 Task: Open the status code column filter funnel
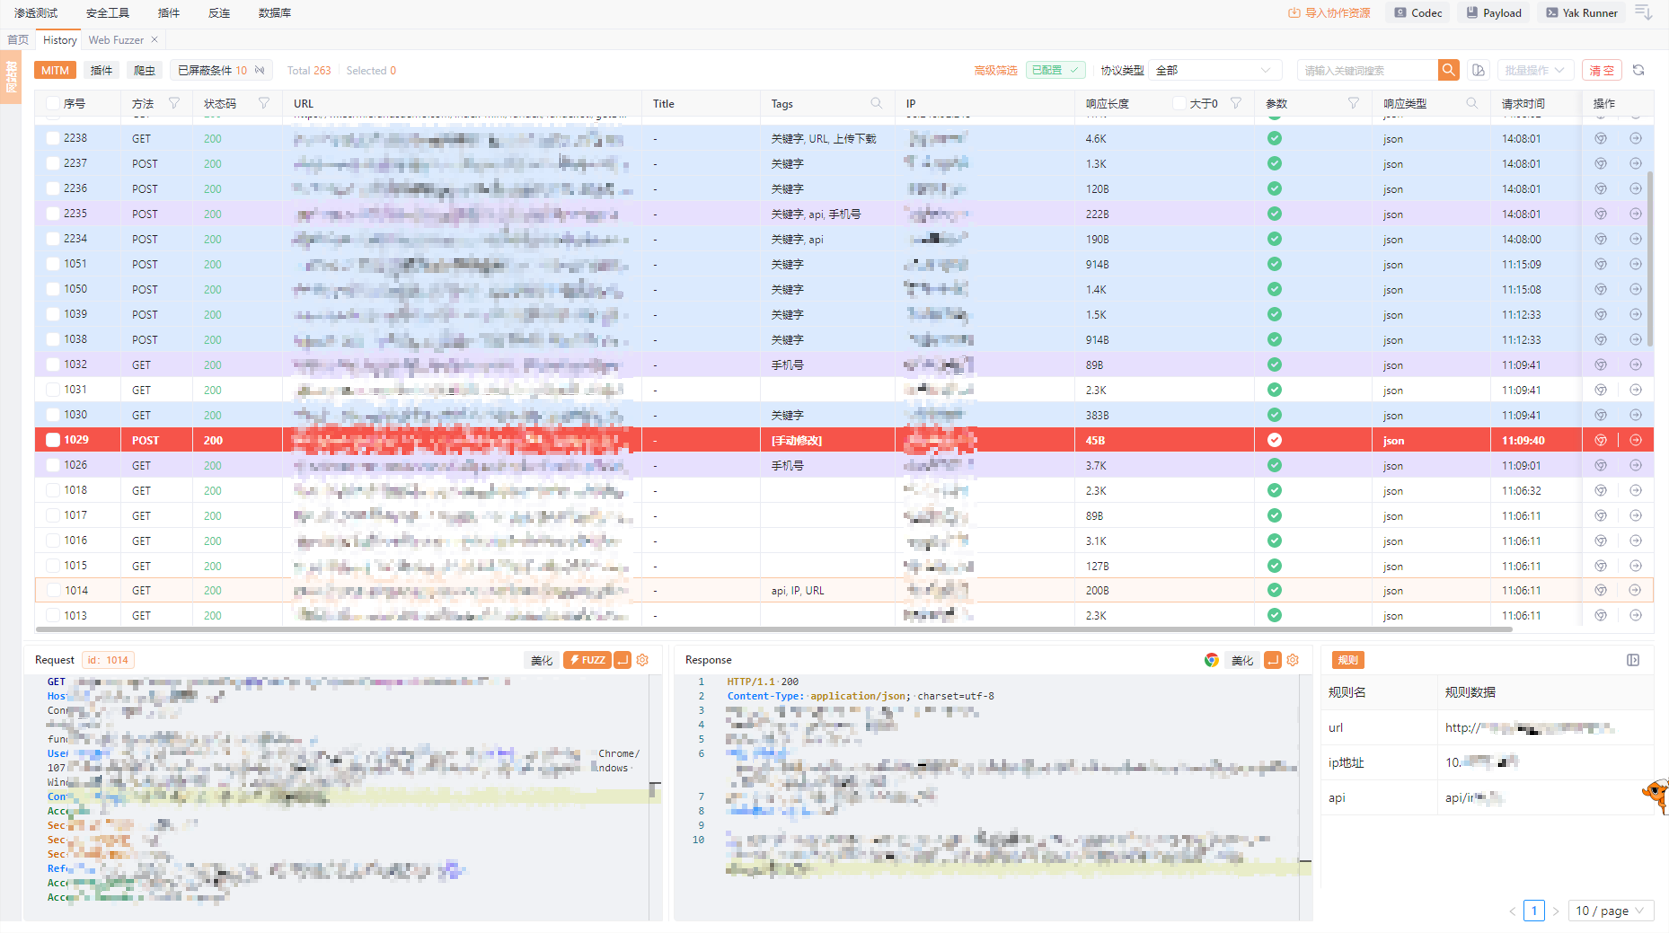point(264,103)
